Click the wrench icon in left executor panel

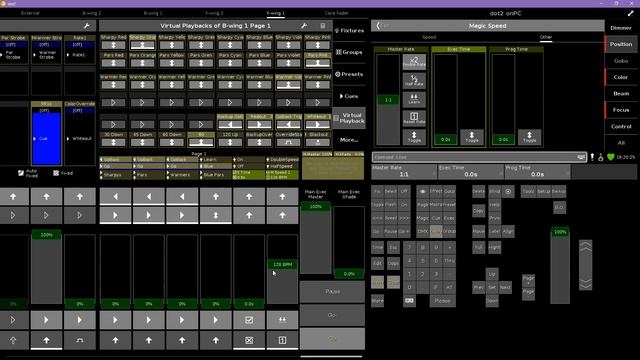click(87, 26)
